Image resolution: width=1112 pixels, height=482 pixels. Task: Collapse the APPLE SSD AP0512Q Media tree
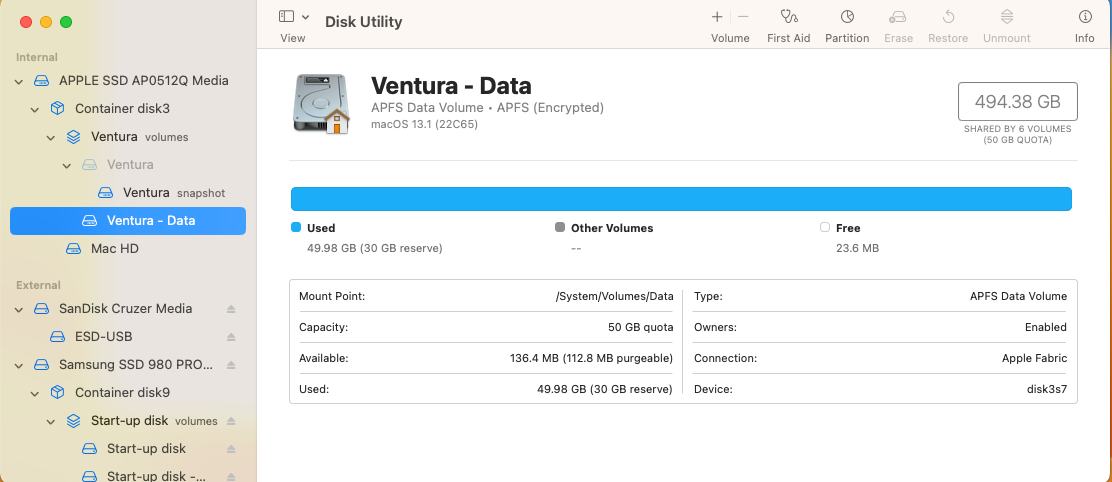(x=19, y=81)
